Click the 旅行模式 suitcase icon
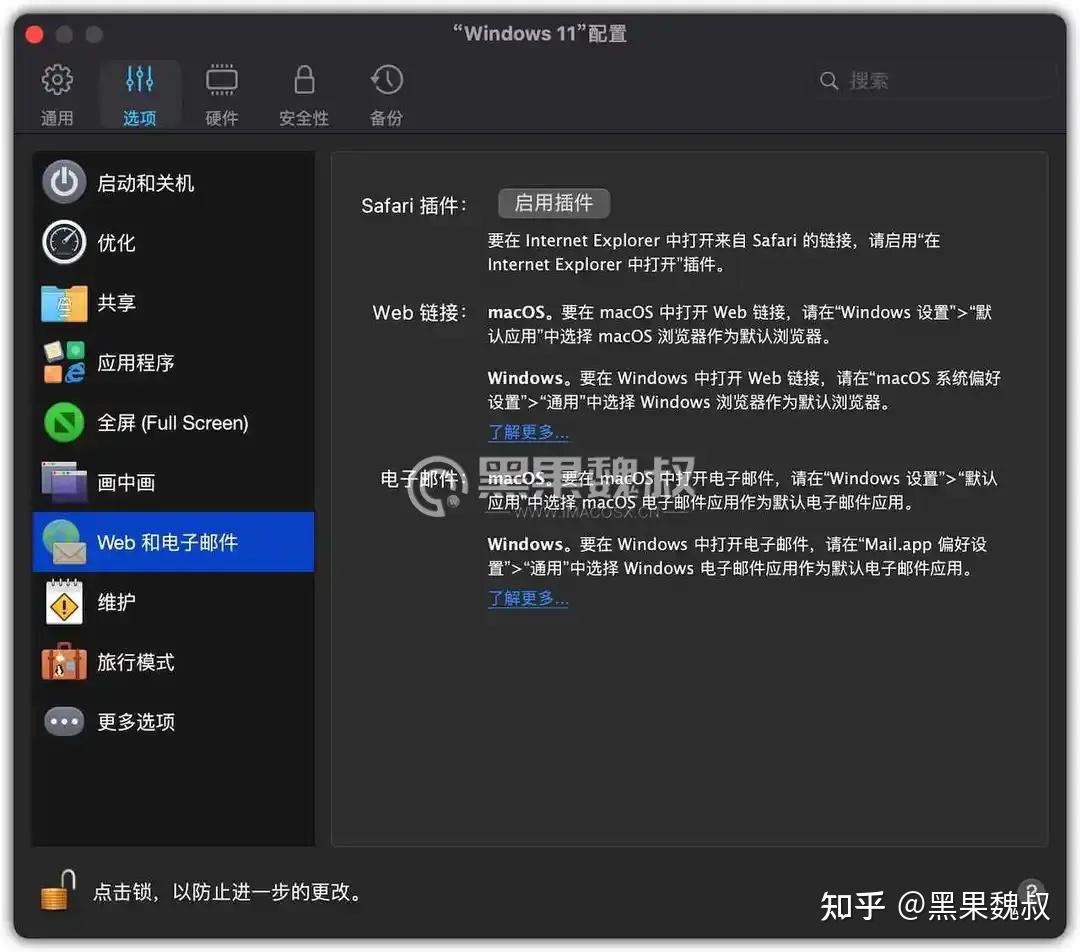This screenshot has height=952, width=1080. (x=64, y=662)
